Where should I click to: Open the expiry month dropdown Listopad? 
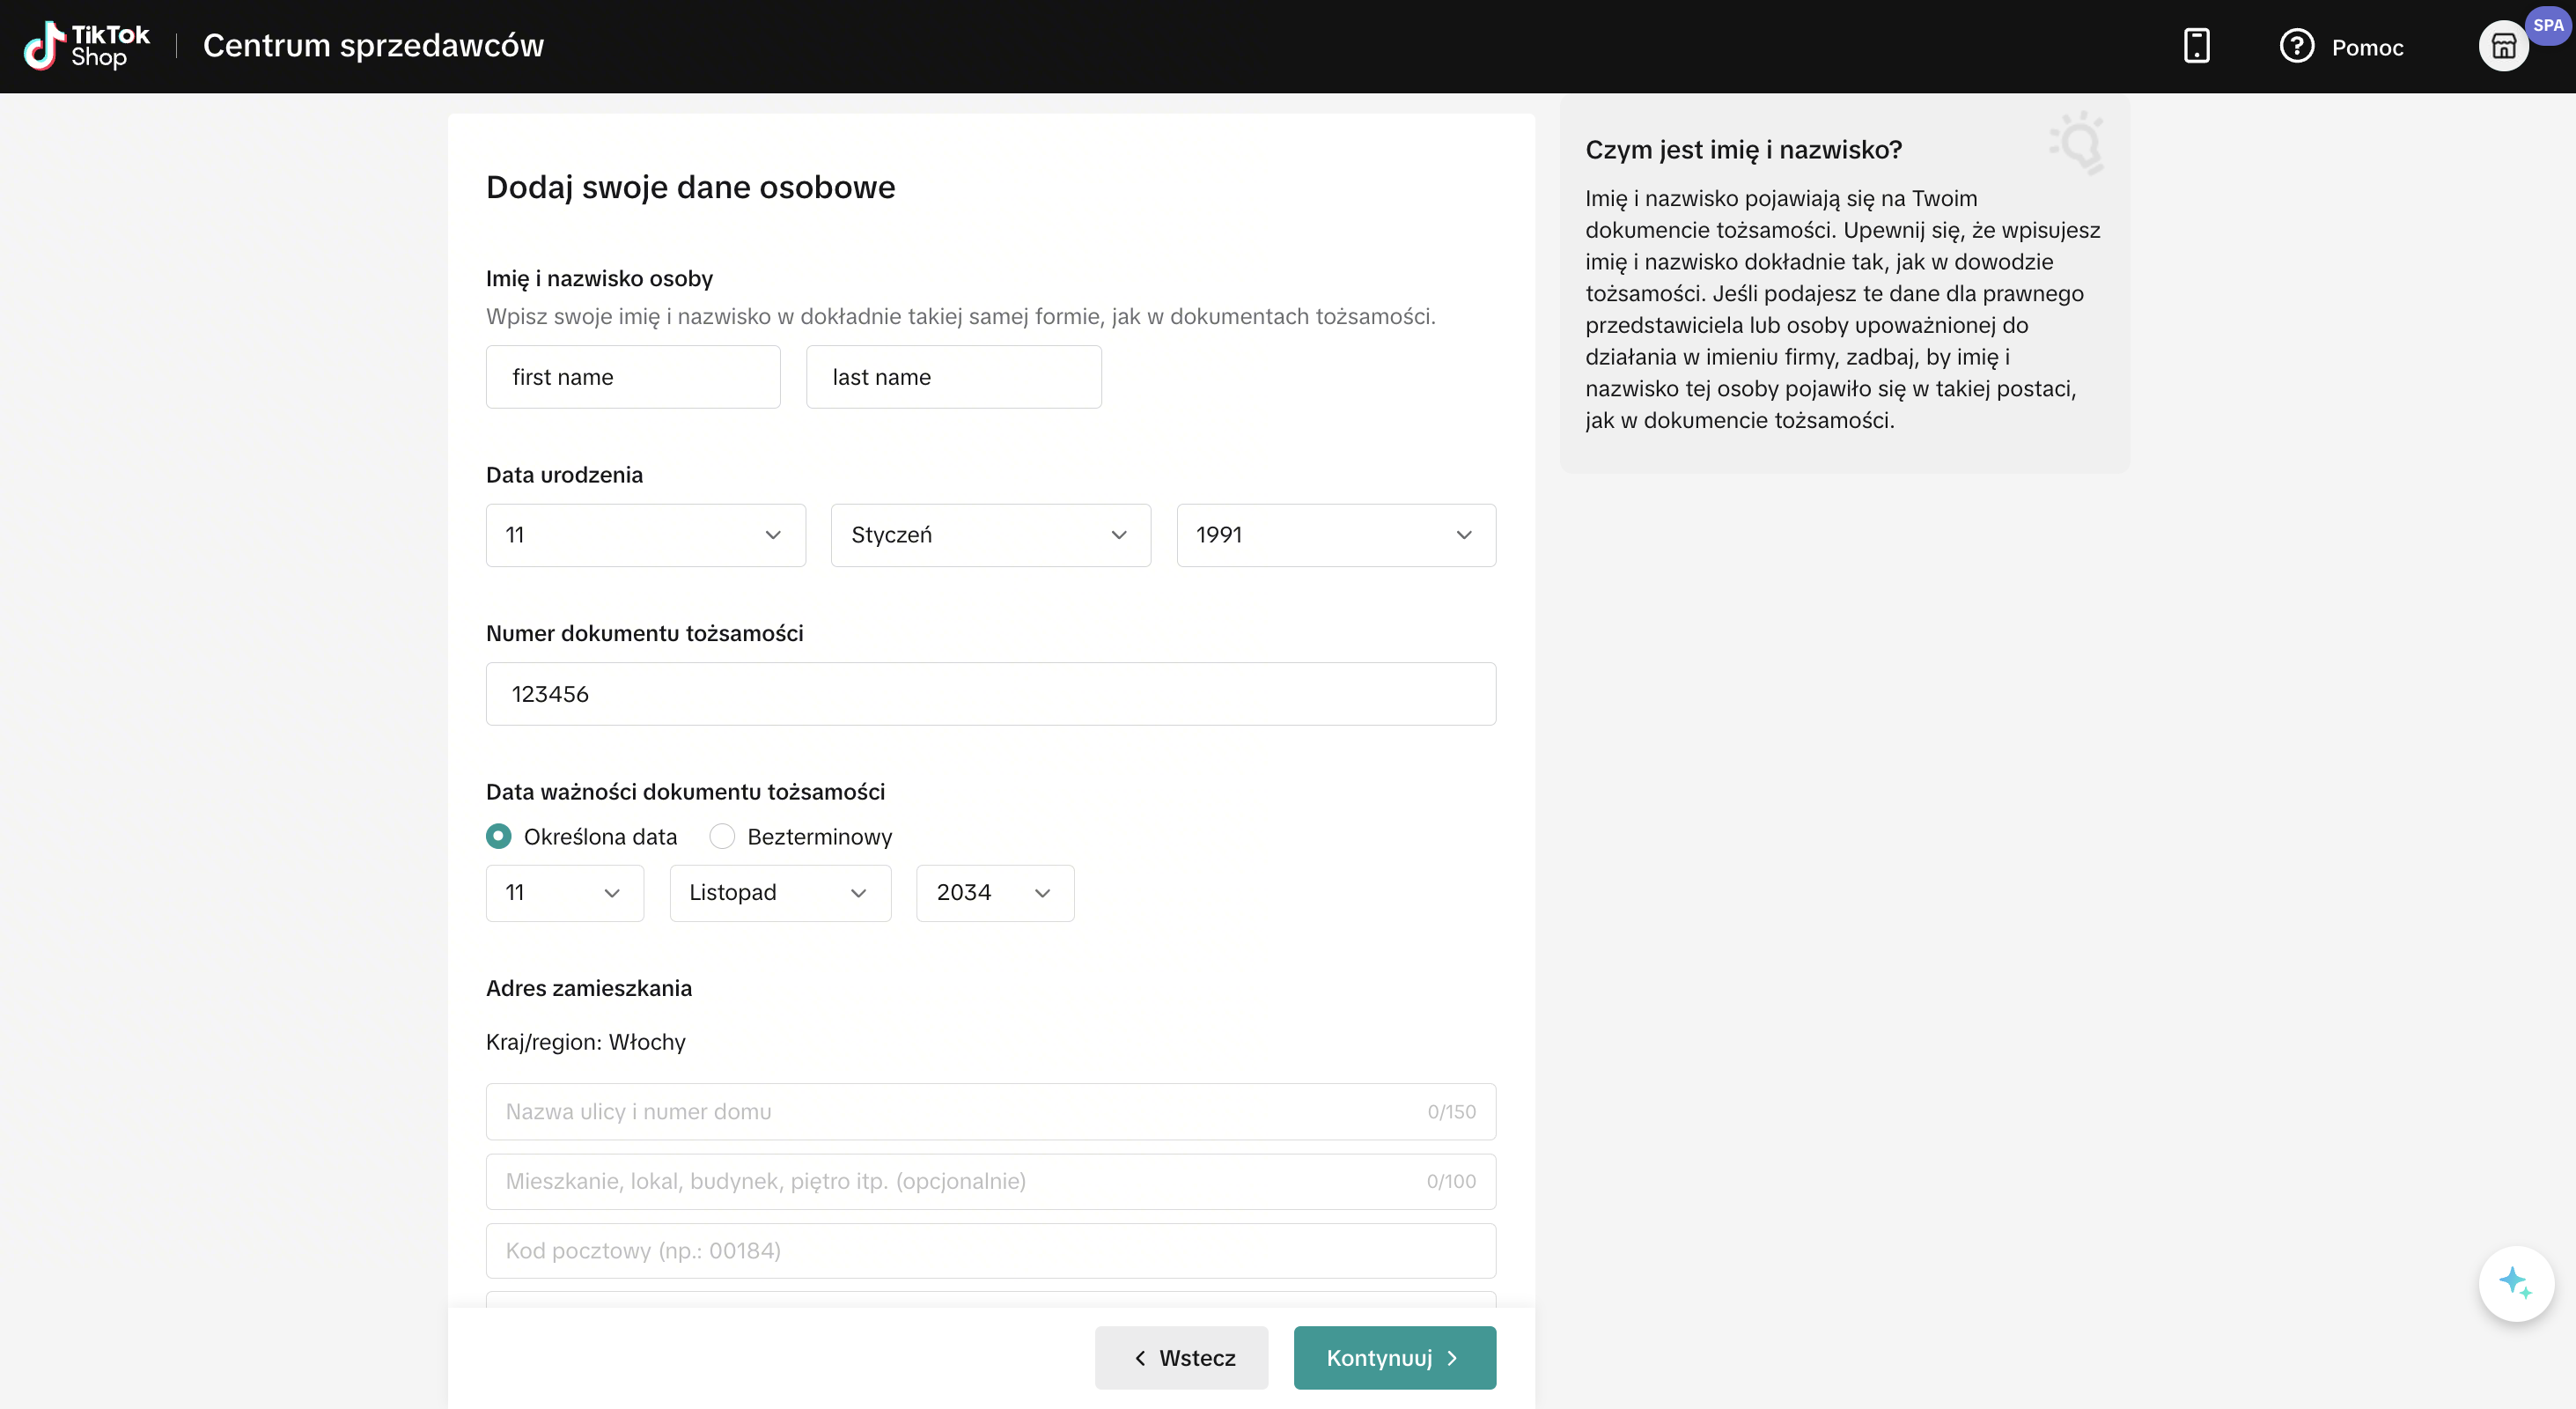pos(780,893)
